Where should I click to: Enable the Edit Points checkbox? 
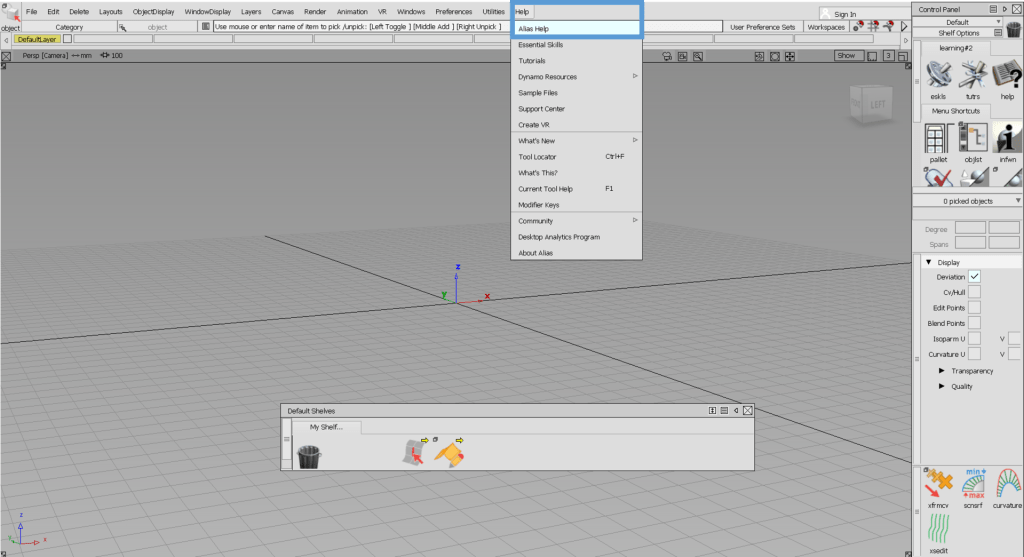[974, 308]
